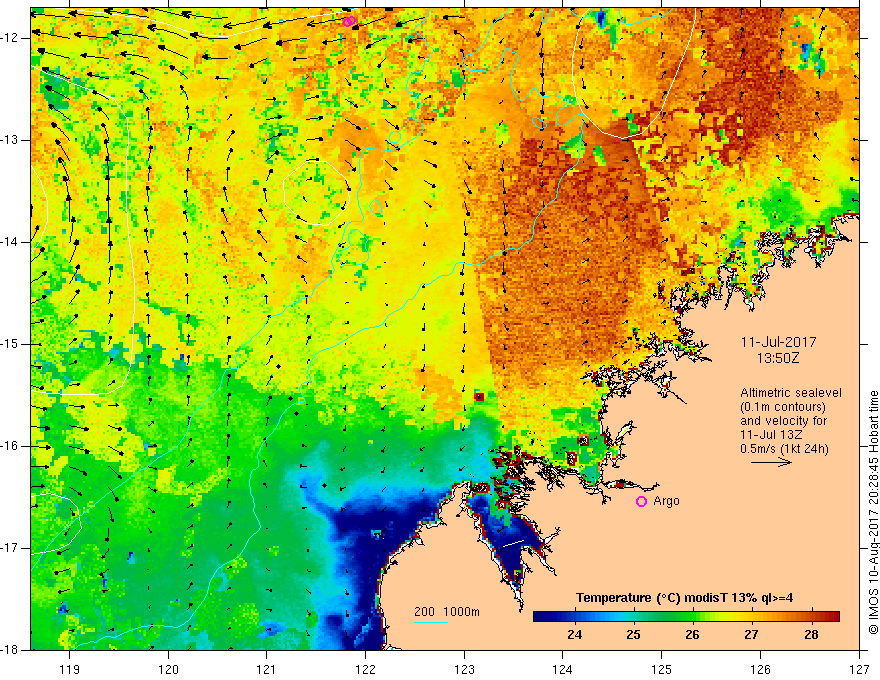Viewport: 880px width, 680px height.
Task: Click longitude axis label "127"
Action: (x=859, y=669)
